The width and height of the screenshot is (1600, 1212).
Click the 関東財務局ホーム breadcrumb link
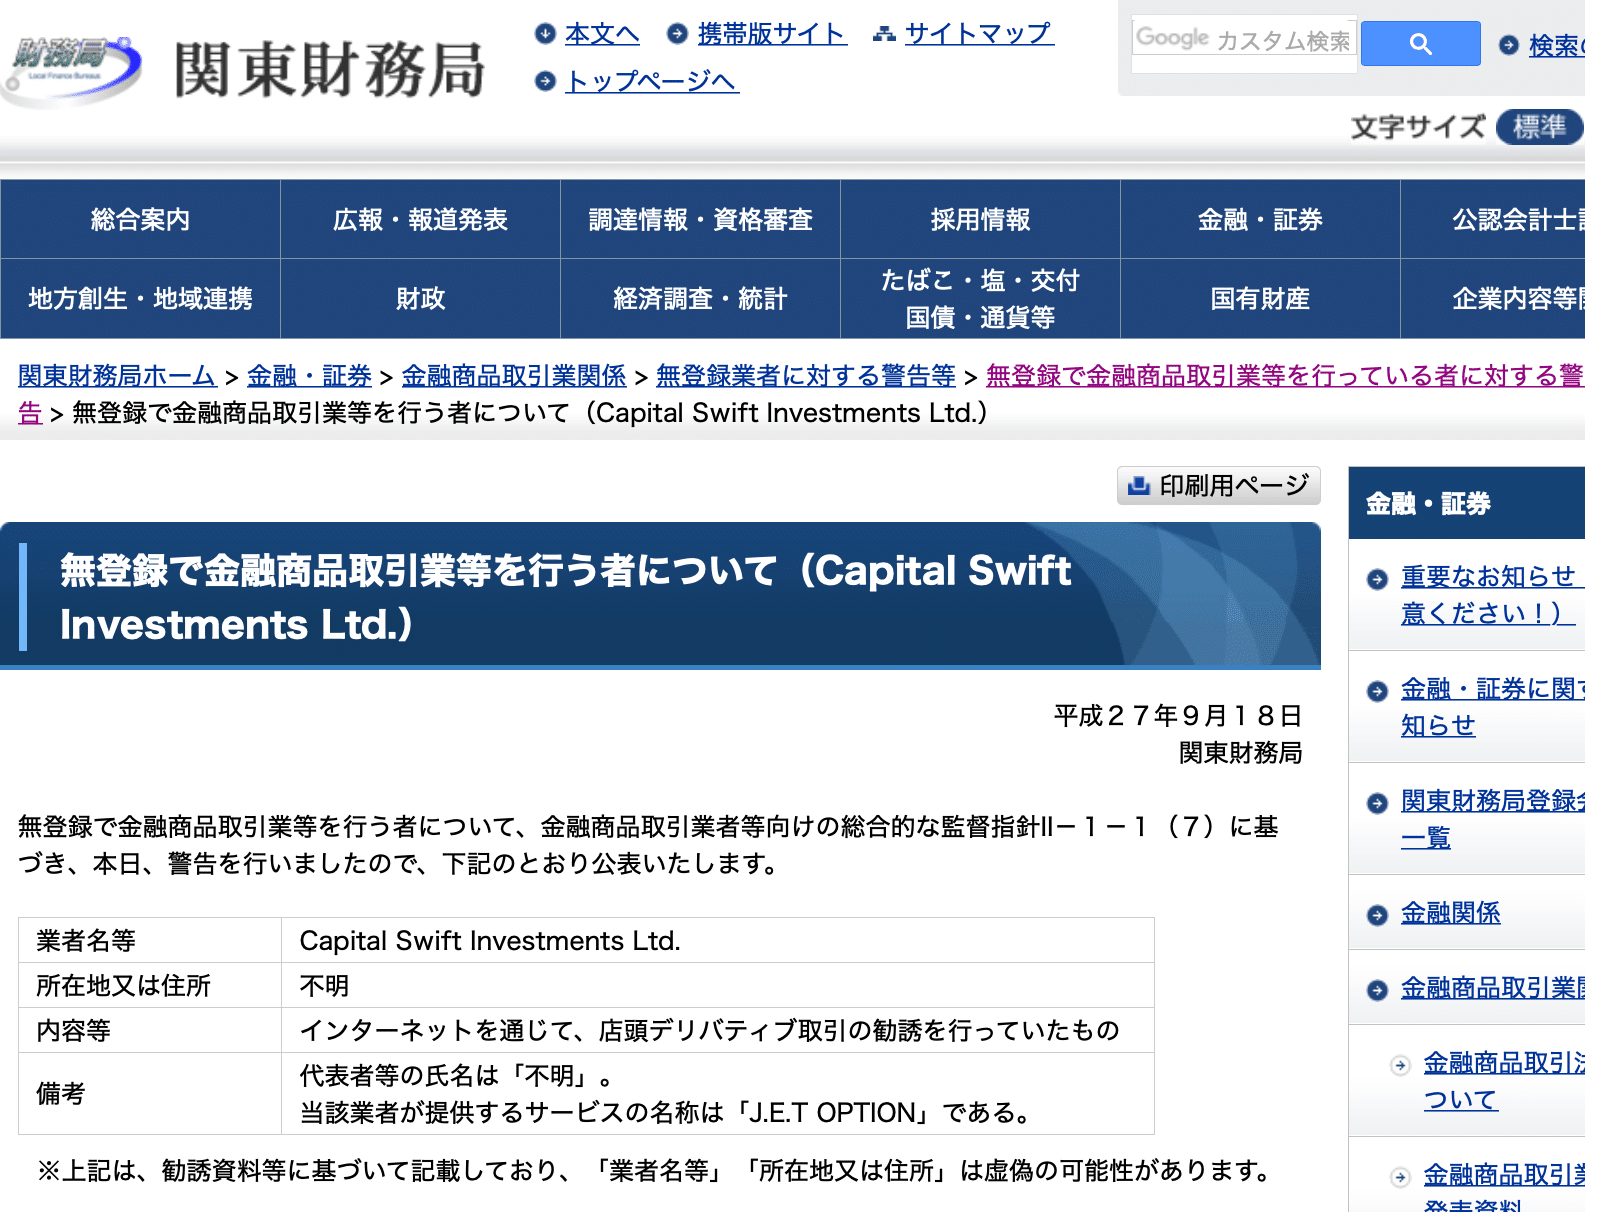pyautogui.click(x=117, y=376)
